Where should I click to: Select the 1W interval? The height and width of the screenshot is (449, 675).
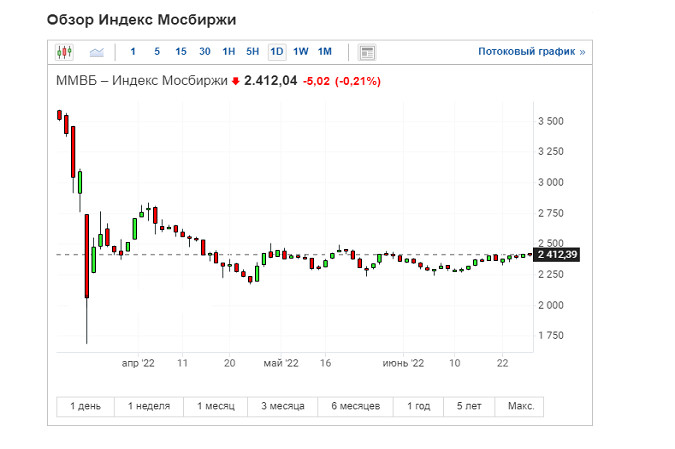coord(301,52)
